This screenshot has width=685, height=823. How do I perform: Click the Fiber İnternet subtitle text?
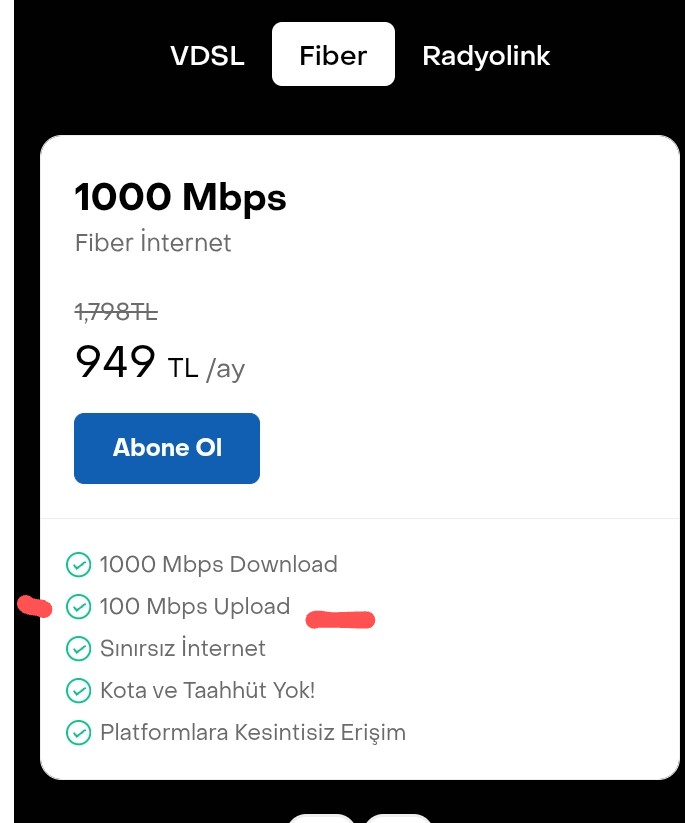(153, 242)
